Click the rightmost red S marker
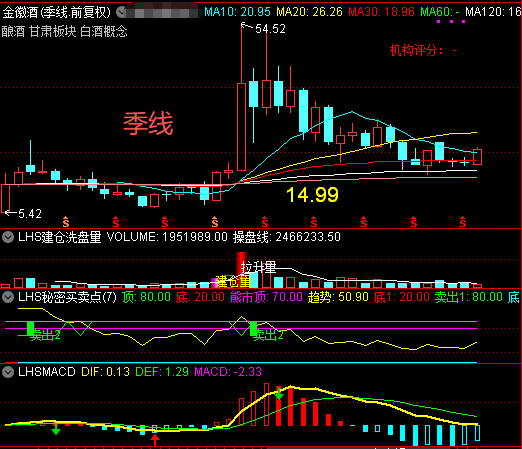 click(x=463, y=222)
